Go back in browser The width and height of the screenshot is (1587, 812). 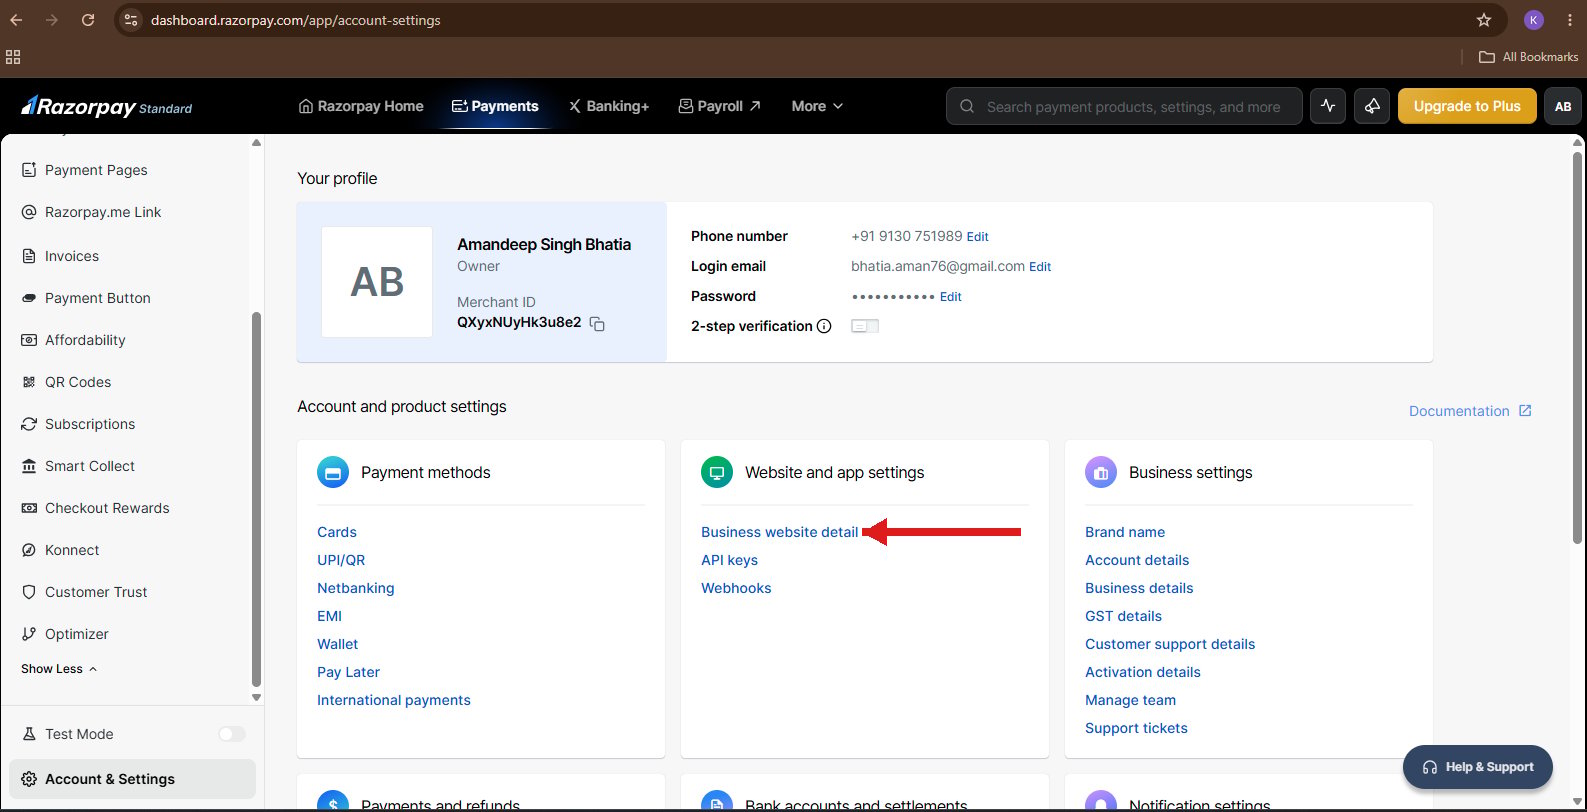[x=16, y=20]
